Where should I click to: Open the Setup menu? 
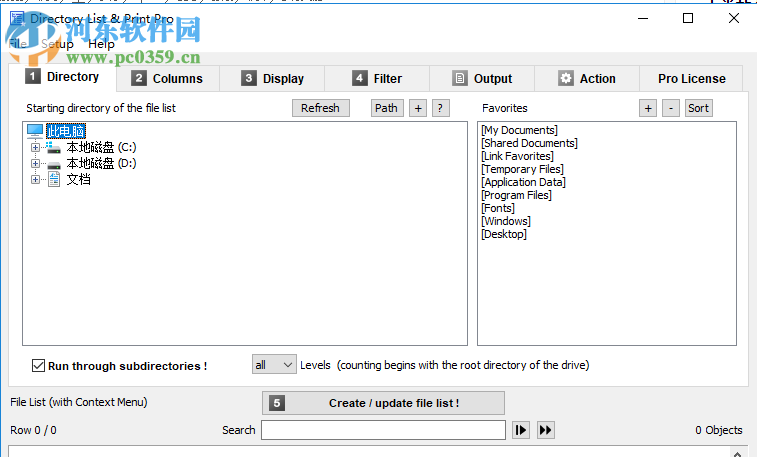[57, 44]
